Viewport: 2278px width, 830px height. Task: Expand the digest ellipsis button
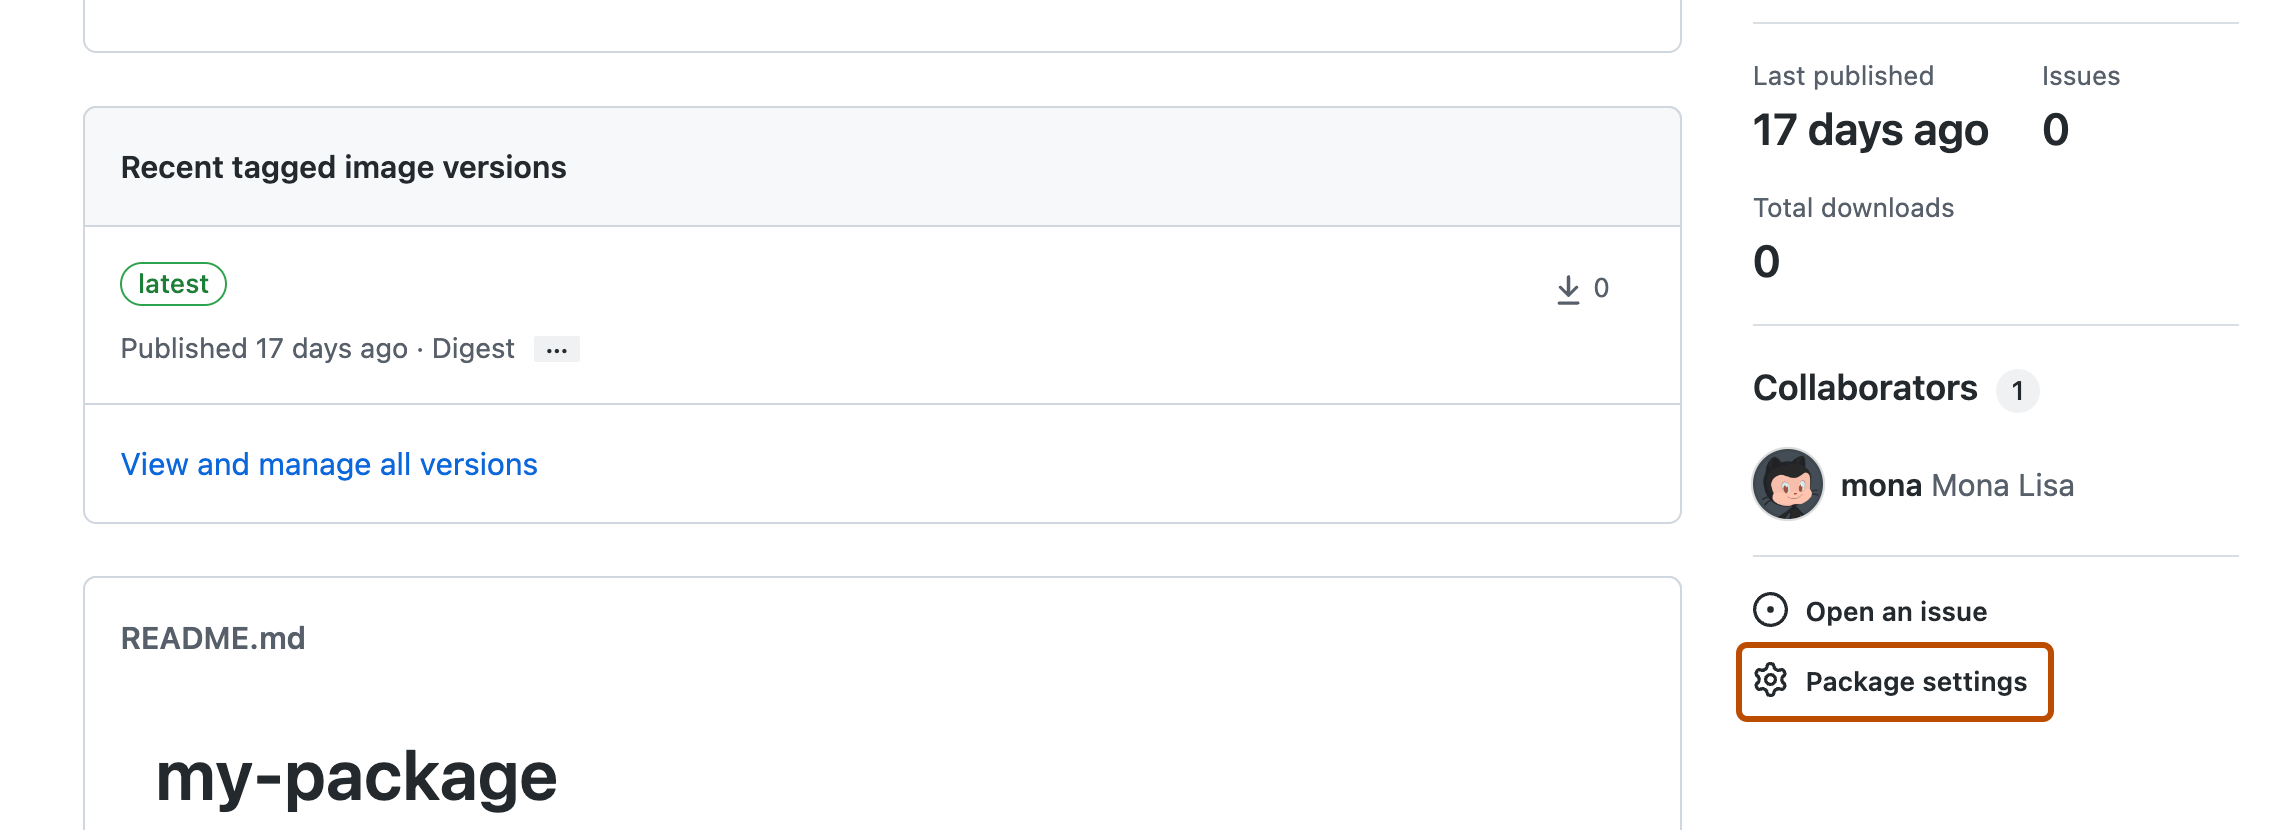pos(557,350)
